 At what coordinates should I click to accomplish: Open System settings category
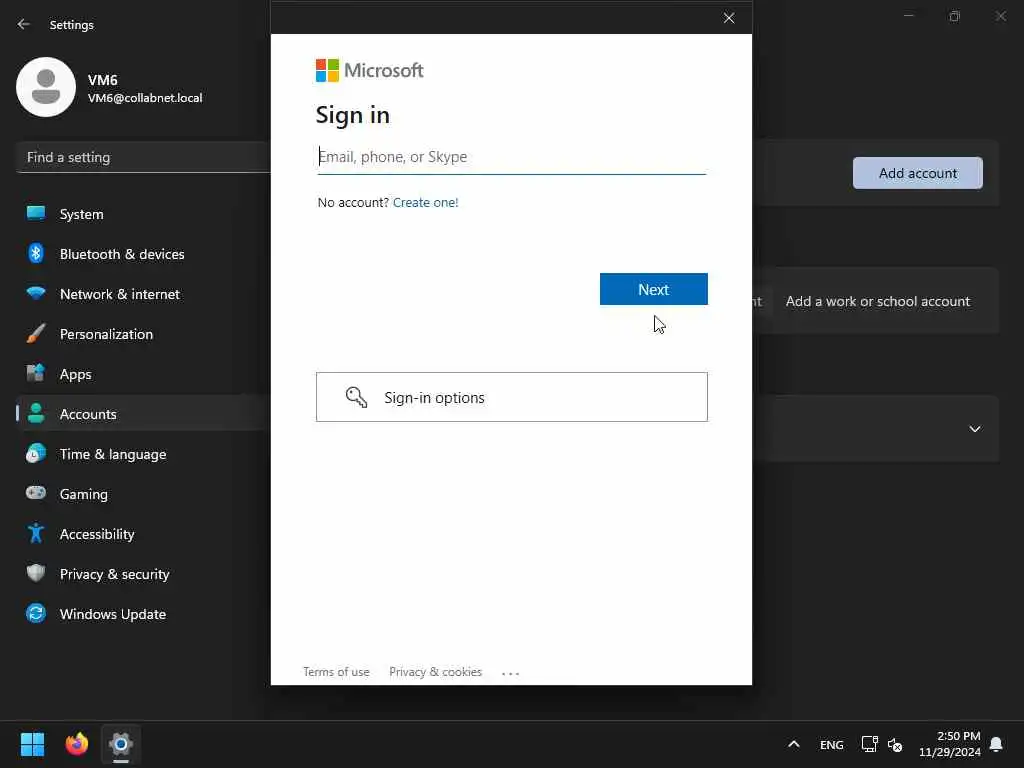click(142, 214)
